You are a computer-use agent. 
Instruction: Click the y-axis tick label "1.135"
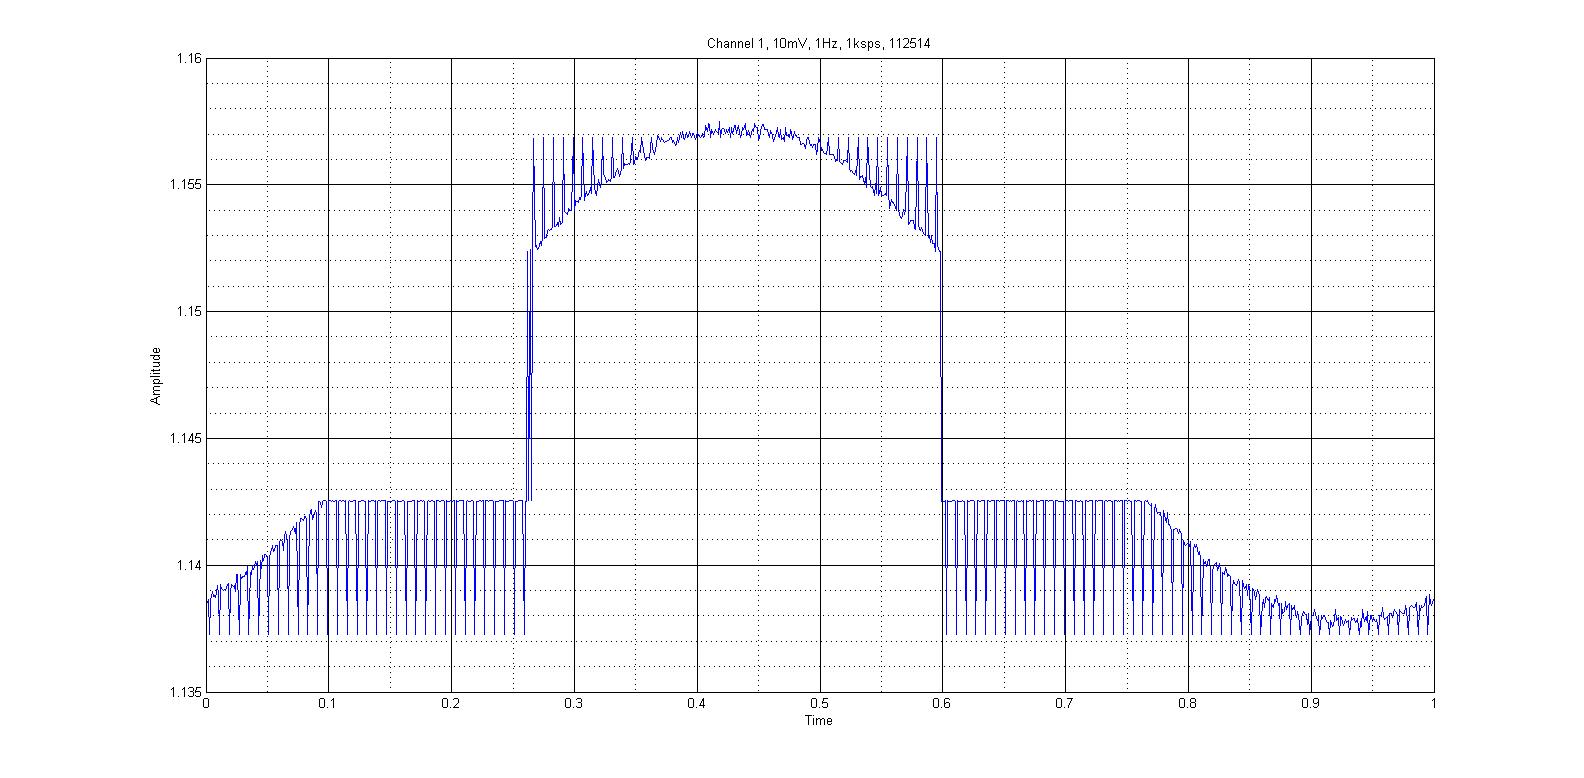coord(186,692)
